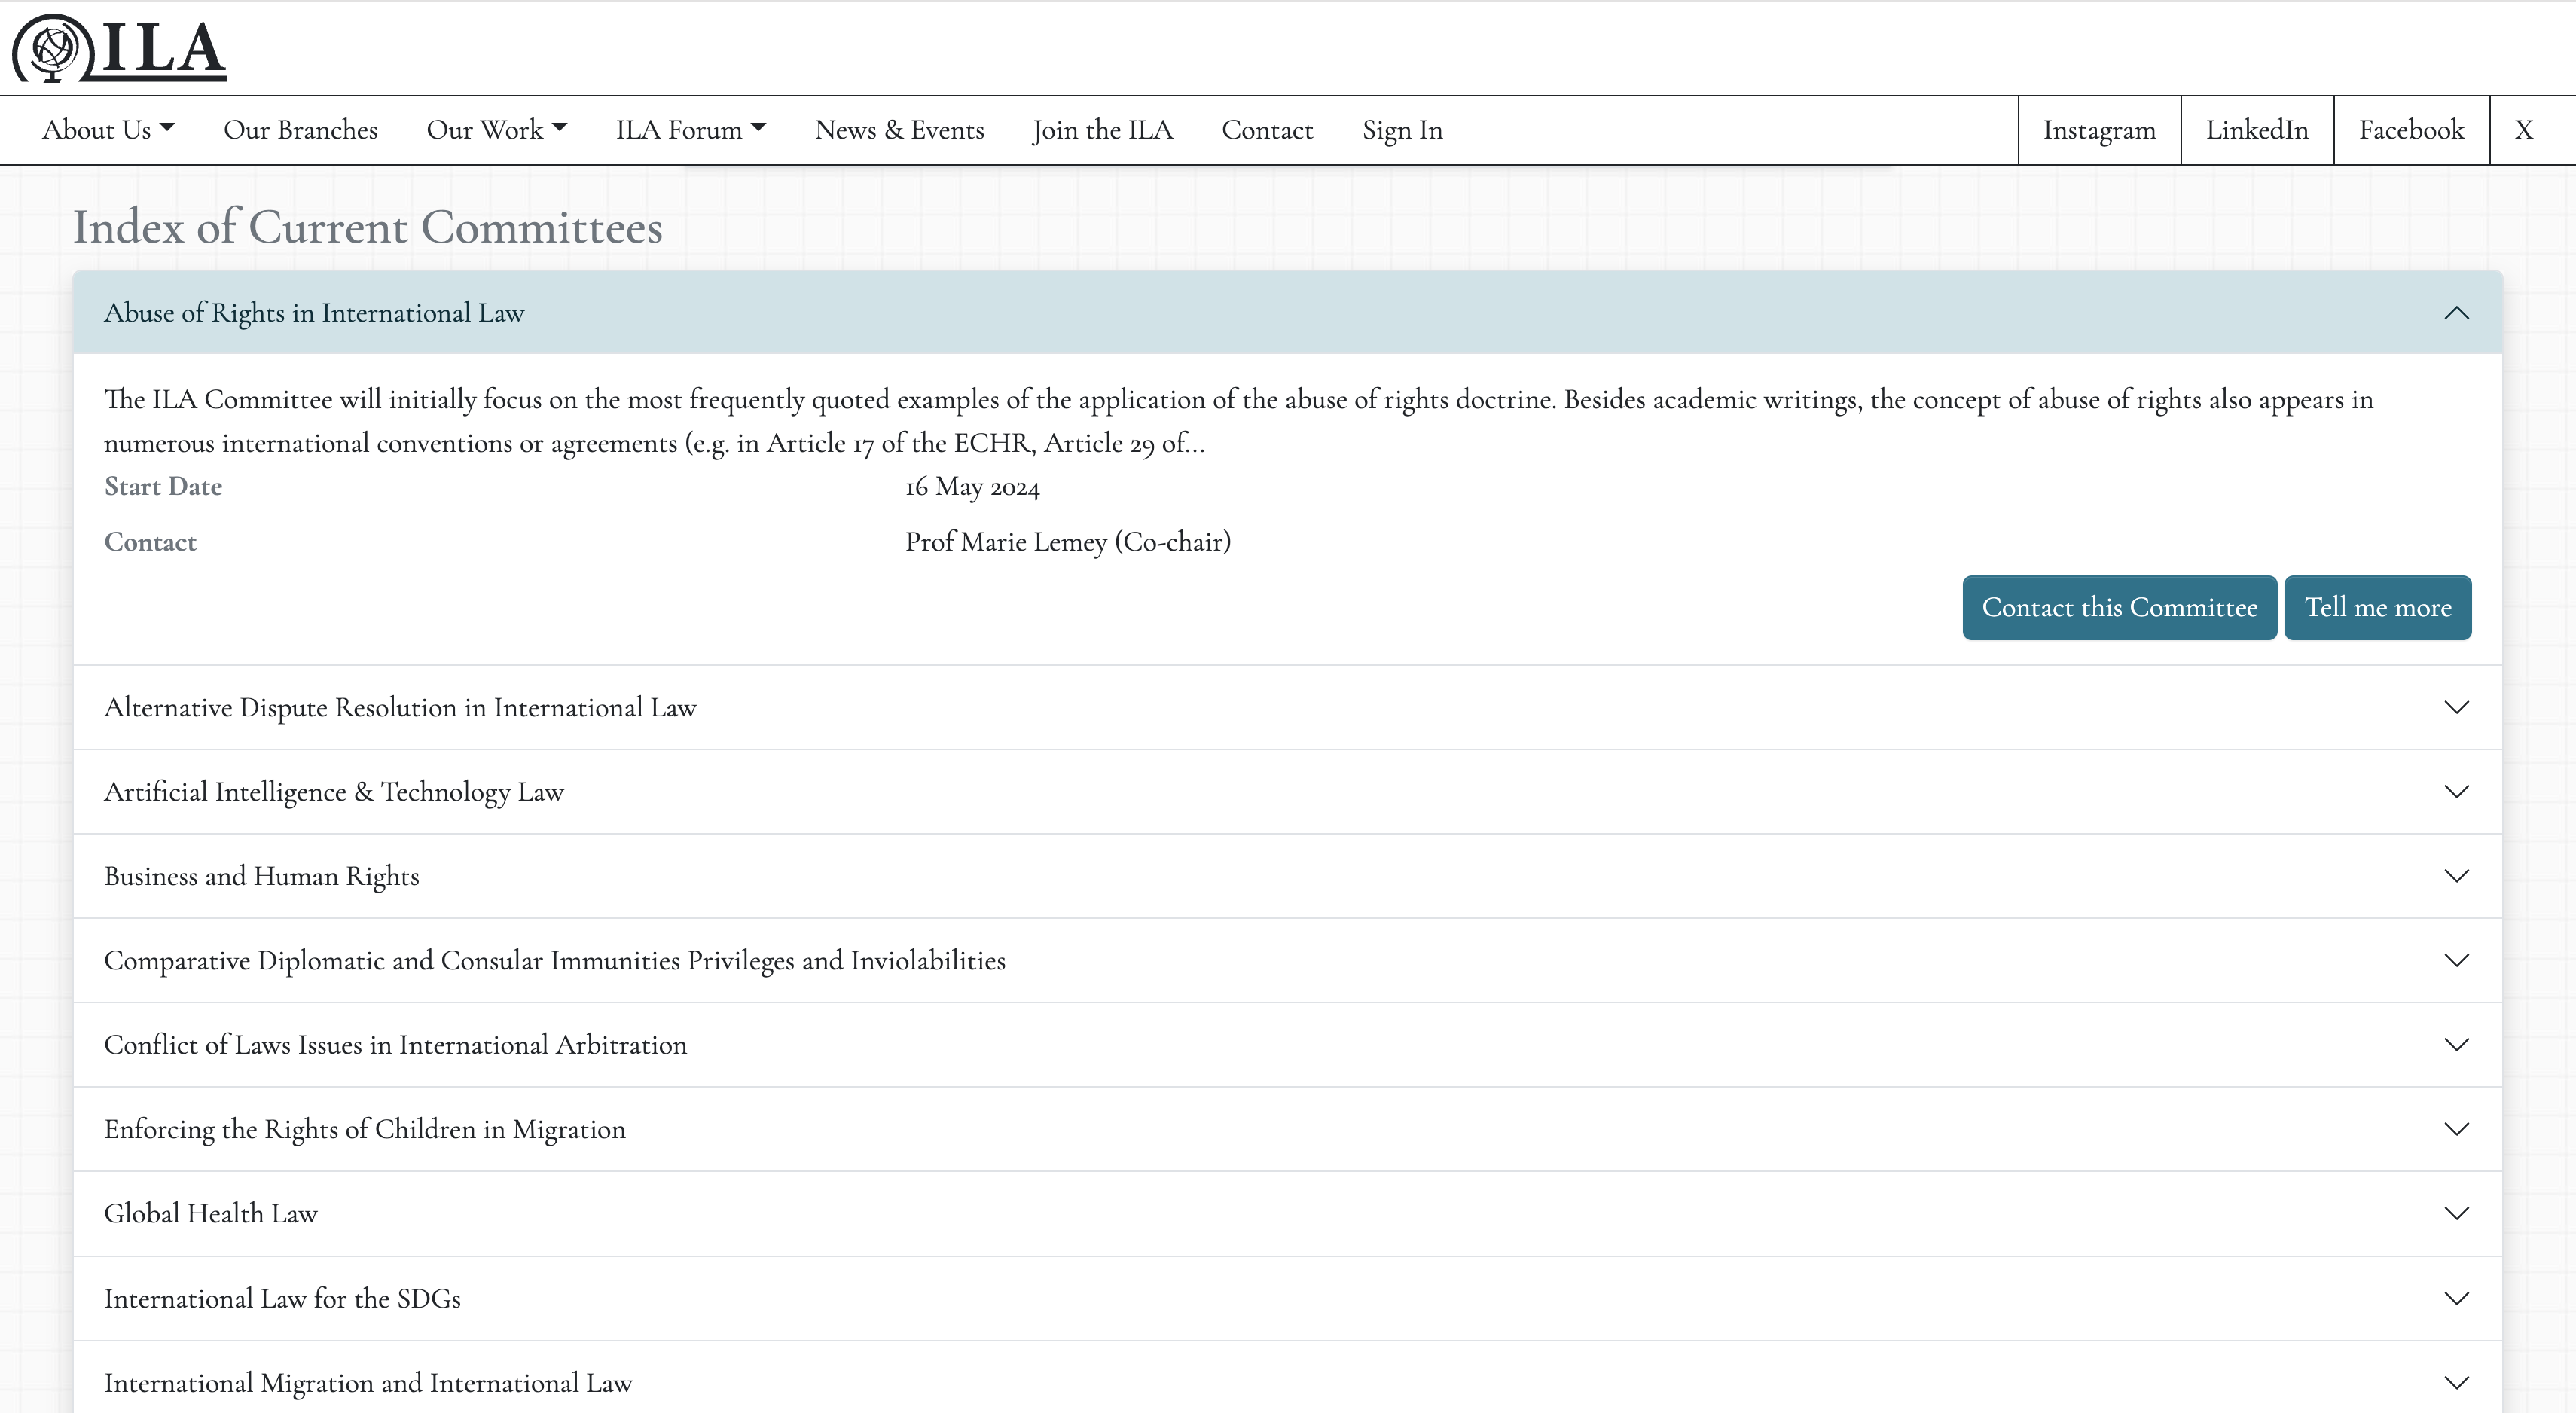This screenshot has width=2576, height=1413.
Task: Select the '16 May 2024' start date text
Action: (972, 487)
